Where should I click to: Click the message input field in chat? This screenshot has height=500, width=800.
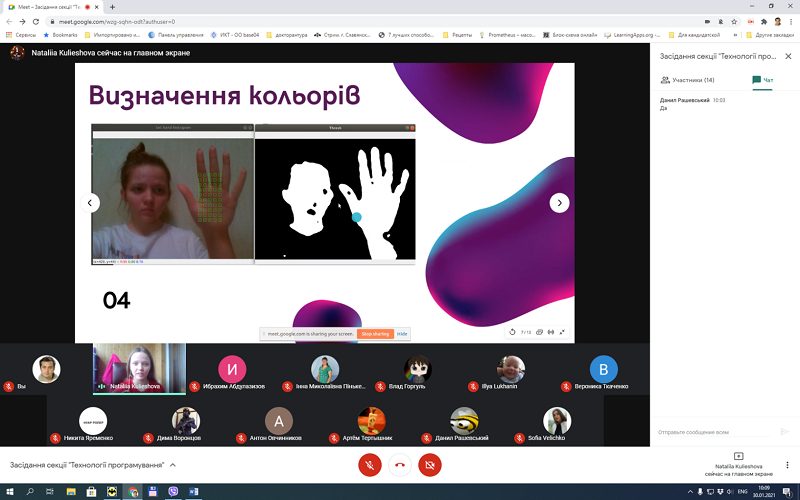coord(713,432)
